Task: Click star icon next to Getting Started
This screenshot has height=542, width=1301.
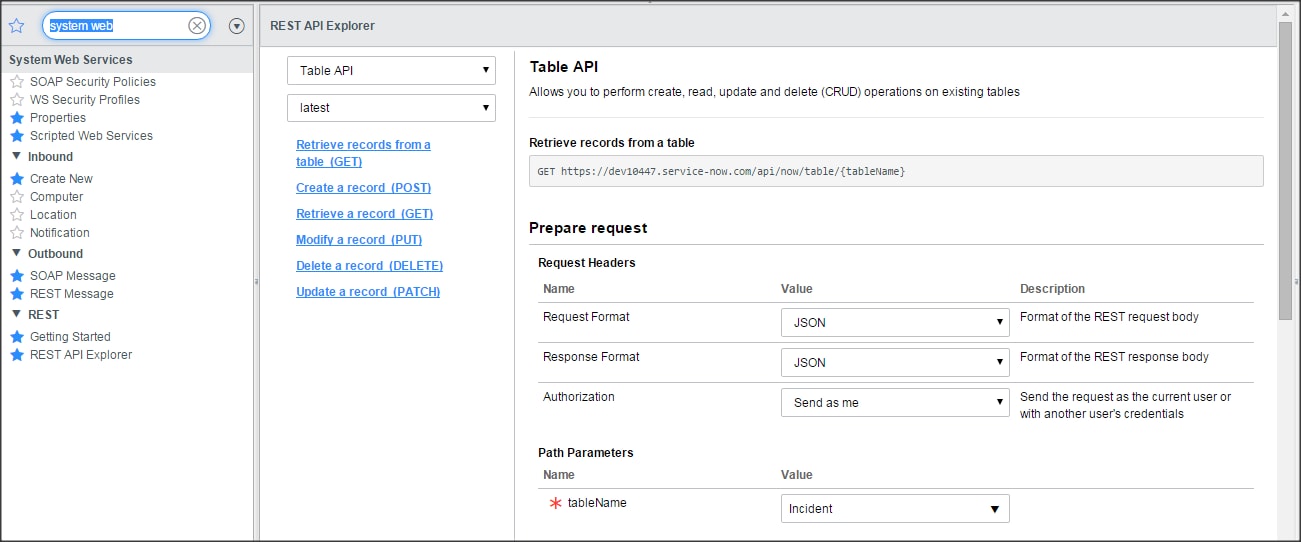Action: pos(17,337)
